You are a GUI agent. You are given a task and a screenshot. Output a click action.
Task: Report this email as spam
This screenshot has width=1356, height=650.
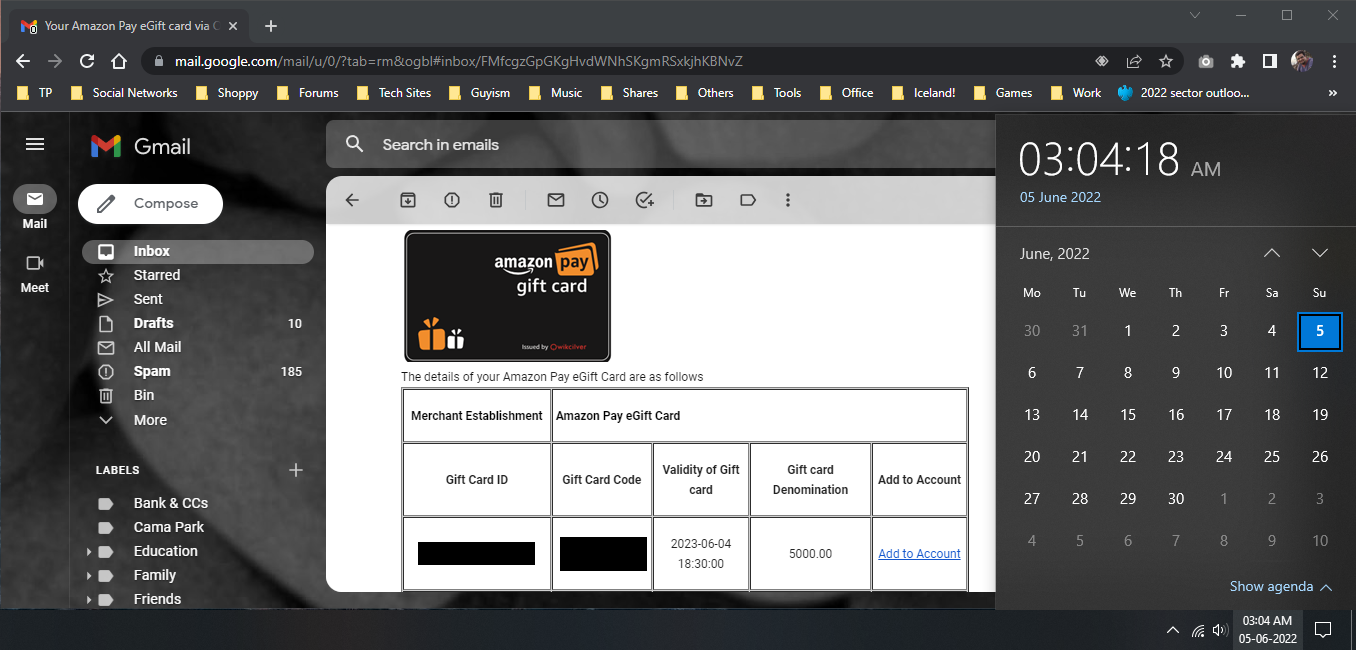point(452,200)
